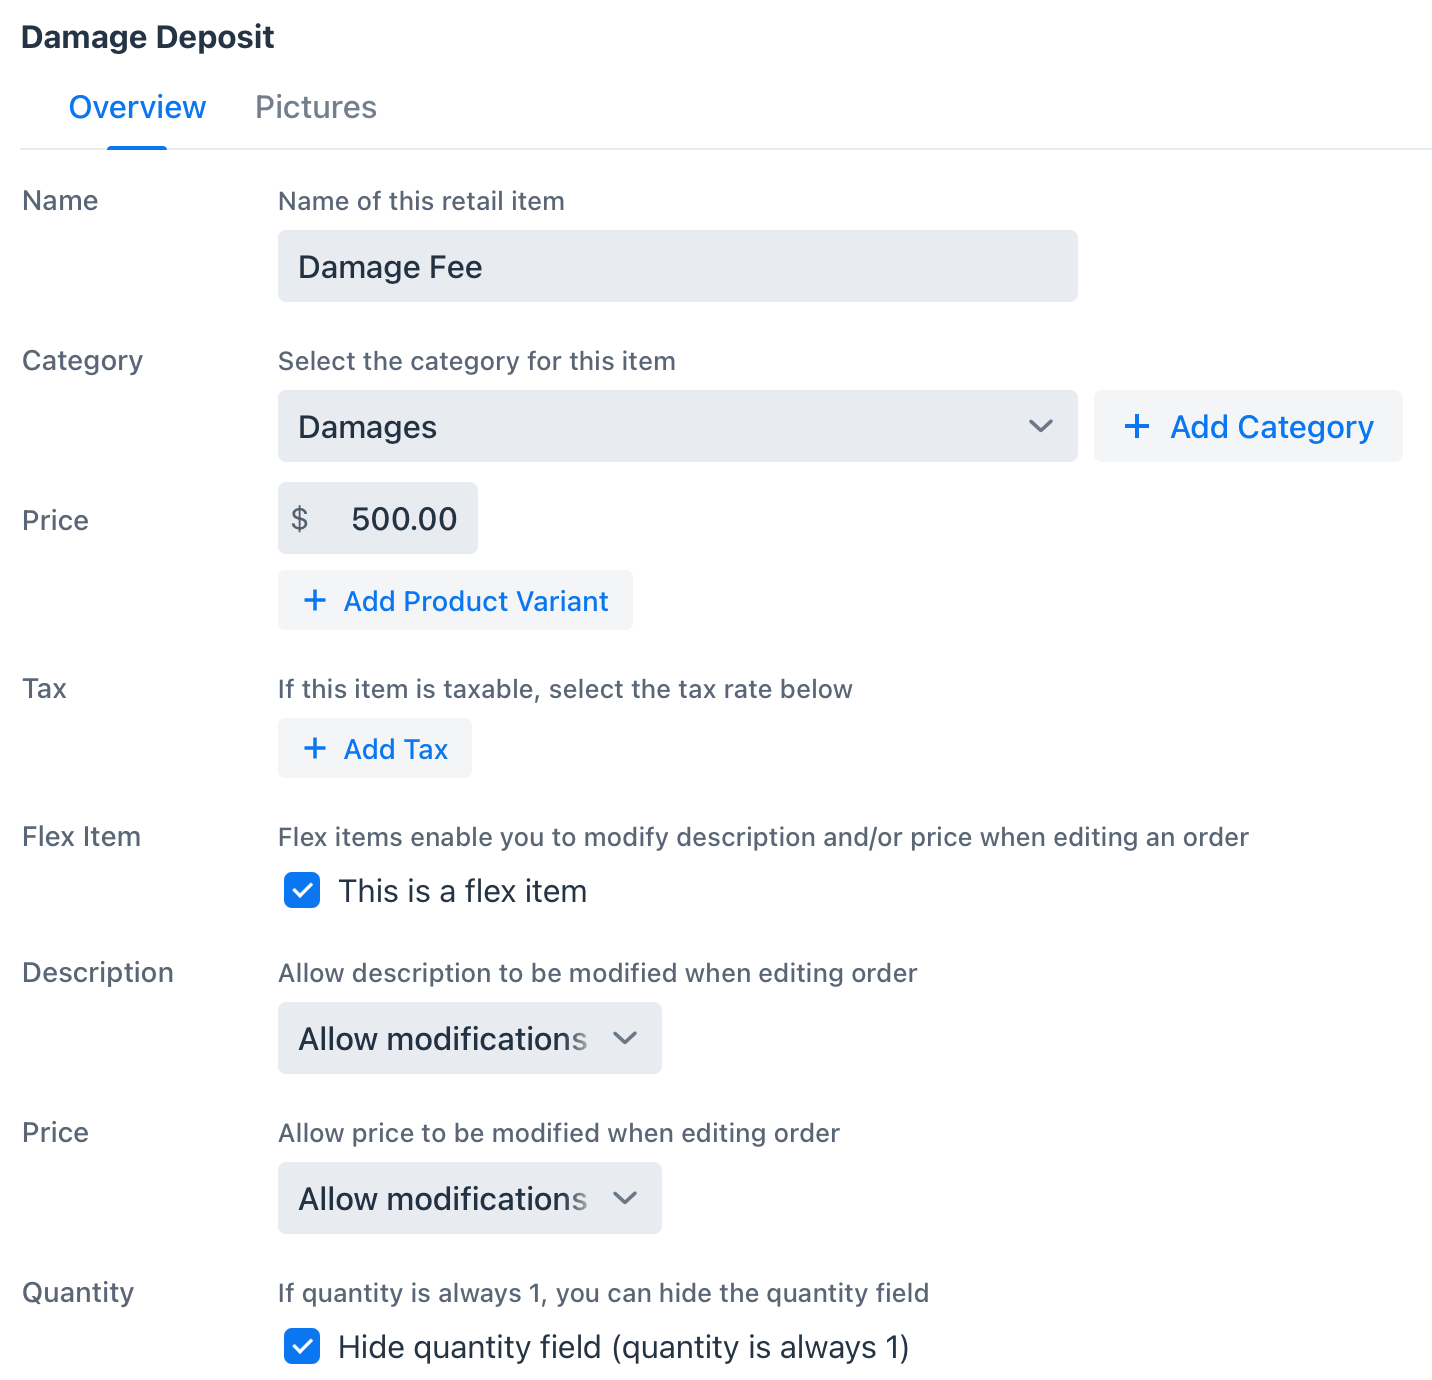Click the Add Tax button
The height and width of the screenshot is (1380, 1432).
click(375, 748)
